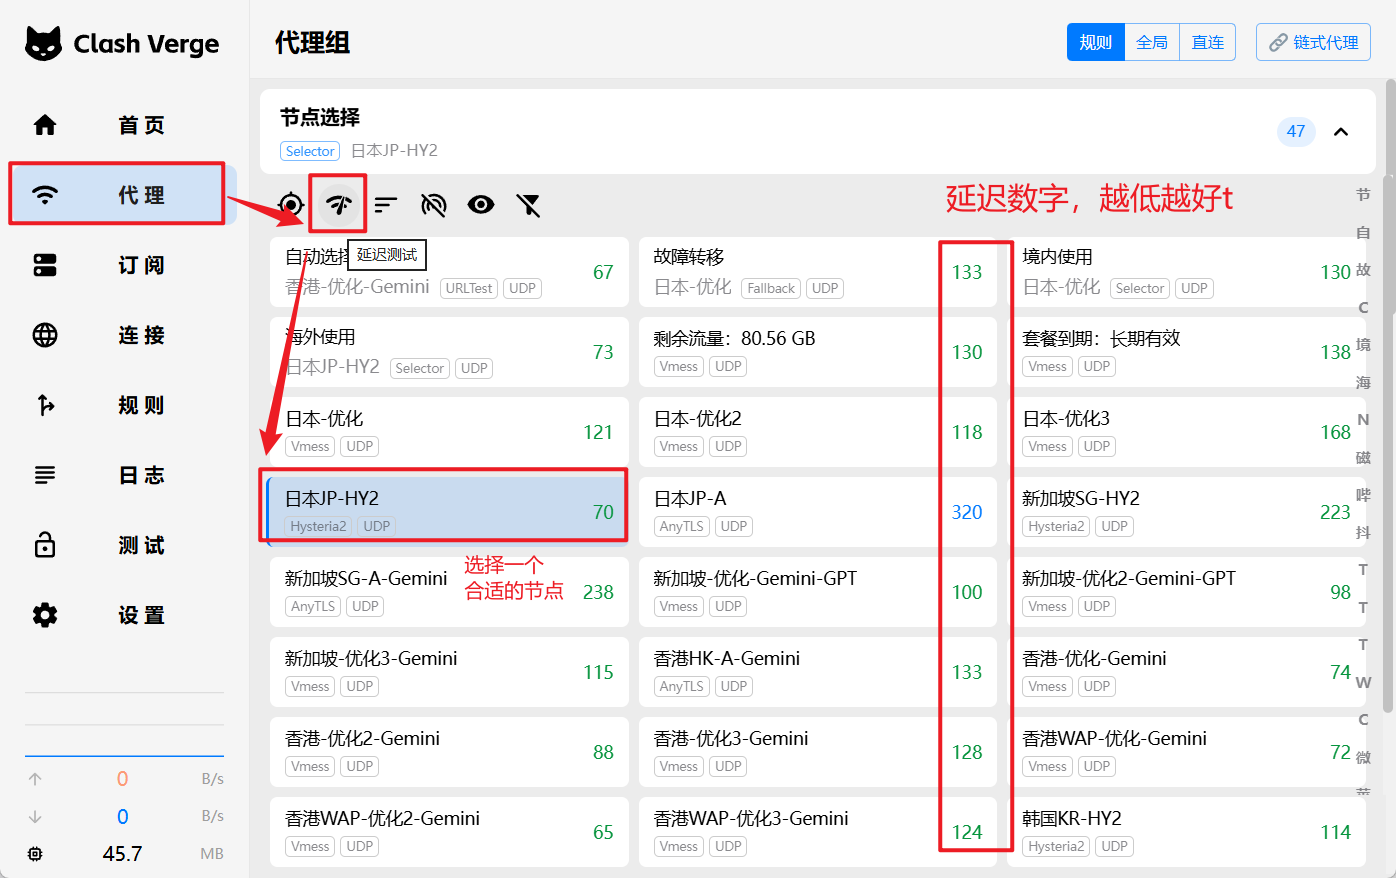Click the locate current node icon

click(x=291, y=205)
